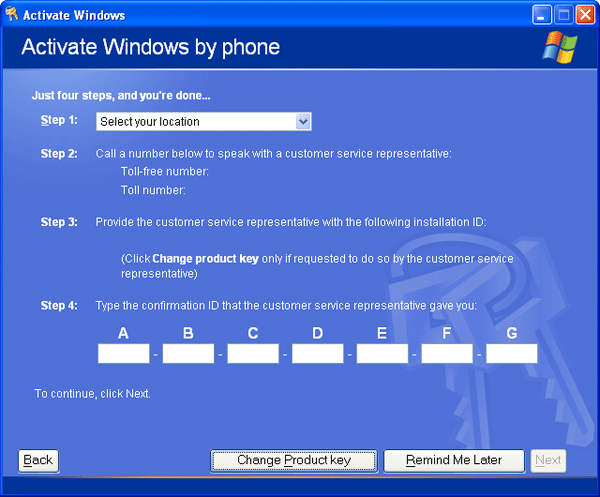This screenshot has width=600, height=497.
Task: Click confirmation ID field A
Action: [x=124, y=353]
